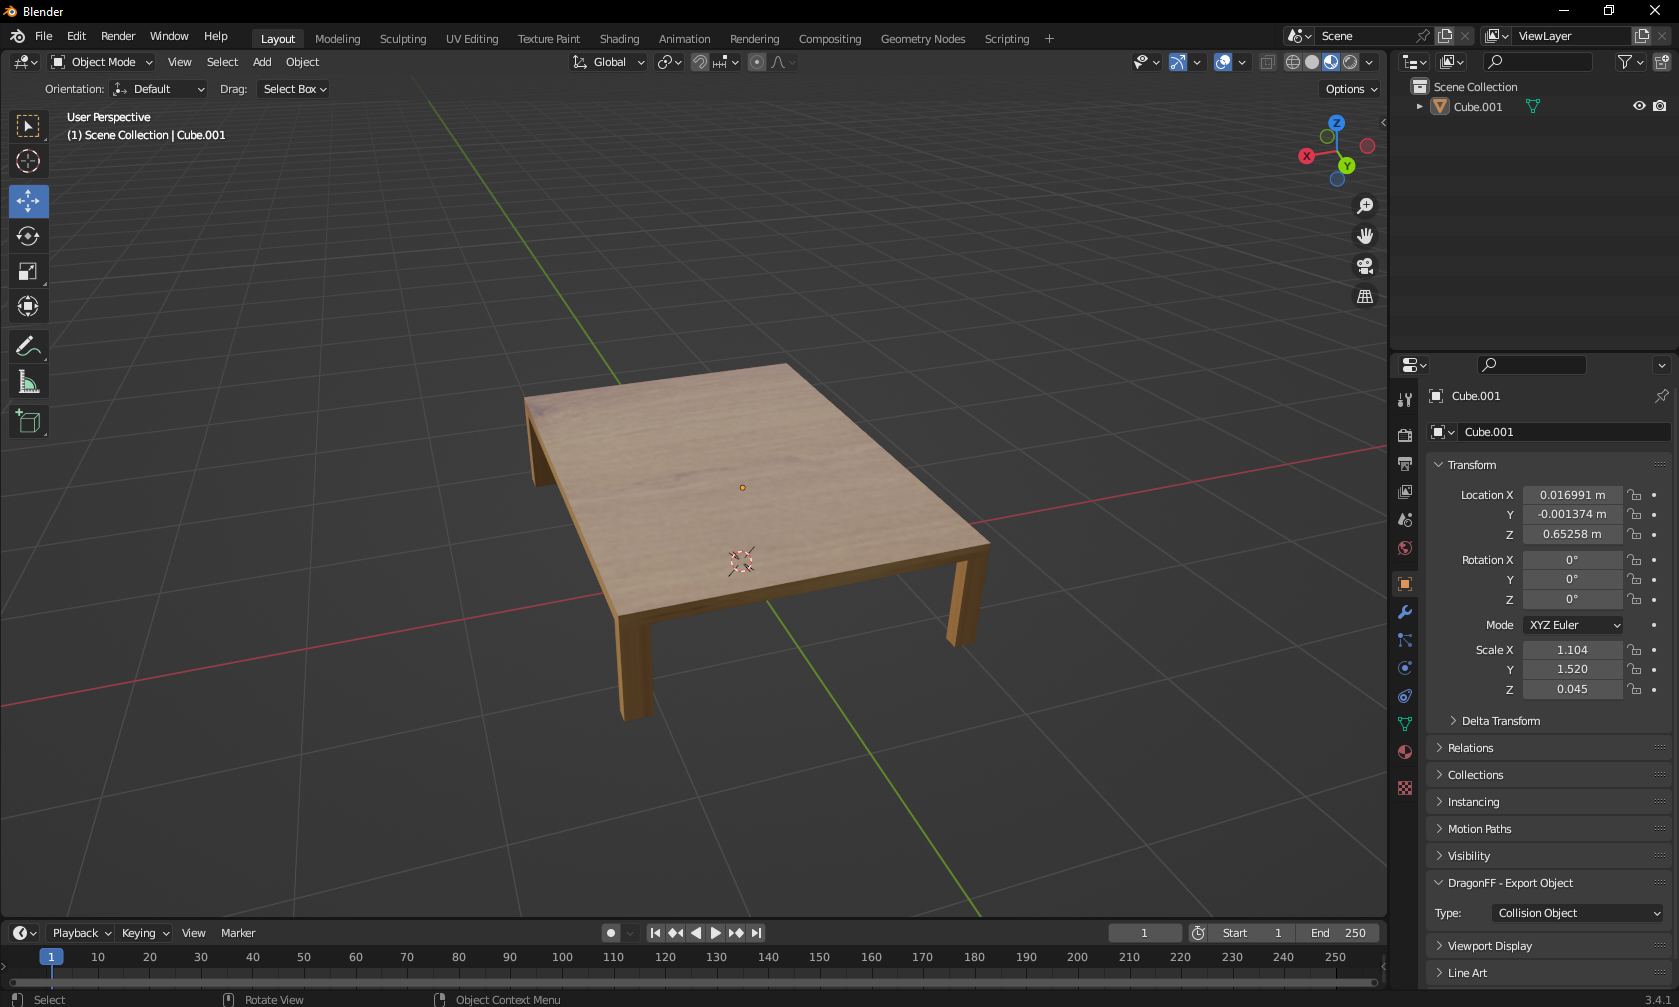Open the Modifier properties tab (wrench icon)
The width and height of the screenshot is (1679, 1007).
1405,612
